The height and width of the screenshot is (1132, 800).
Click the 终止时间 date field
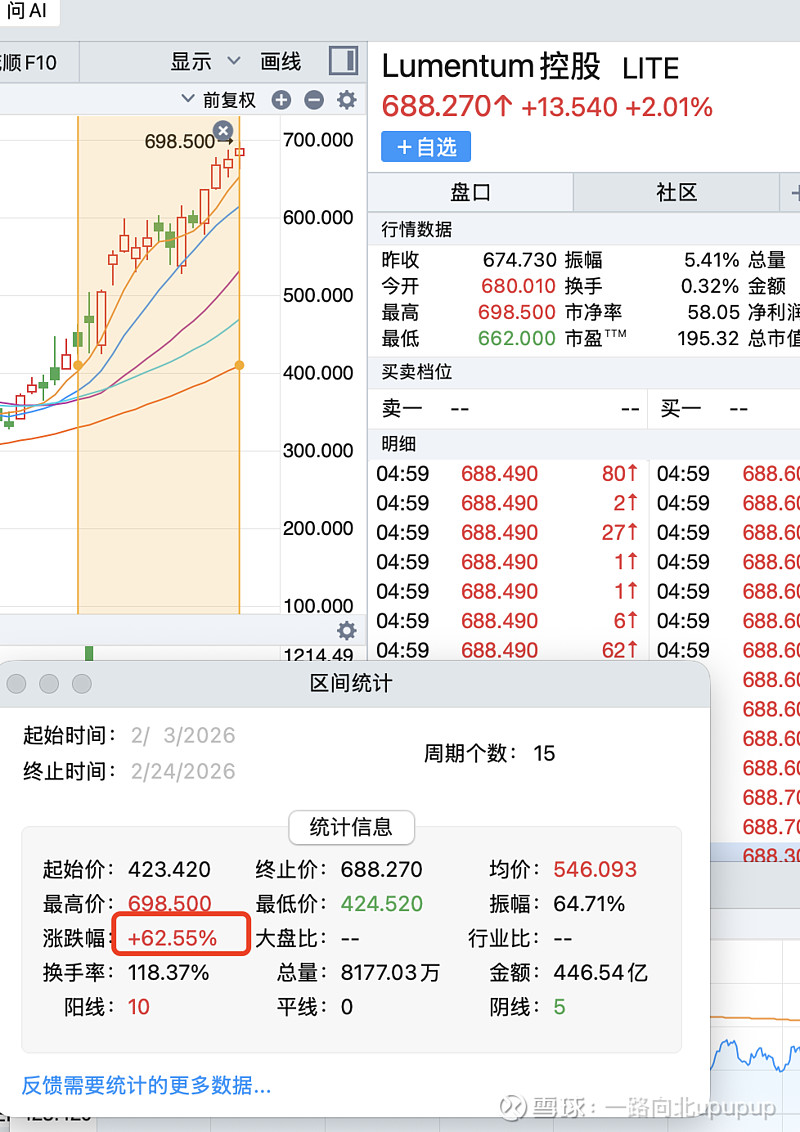pos(183,771)
